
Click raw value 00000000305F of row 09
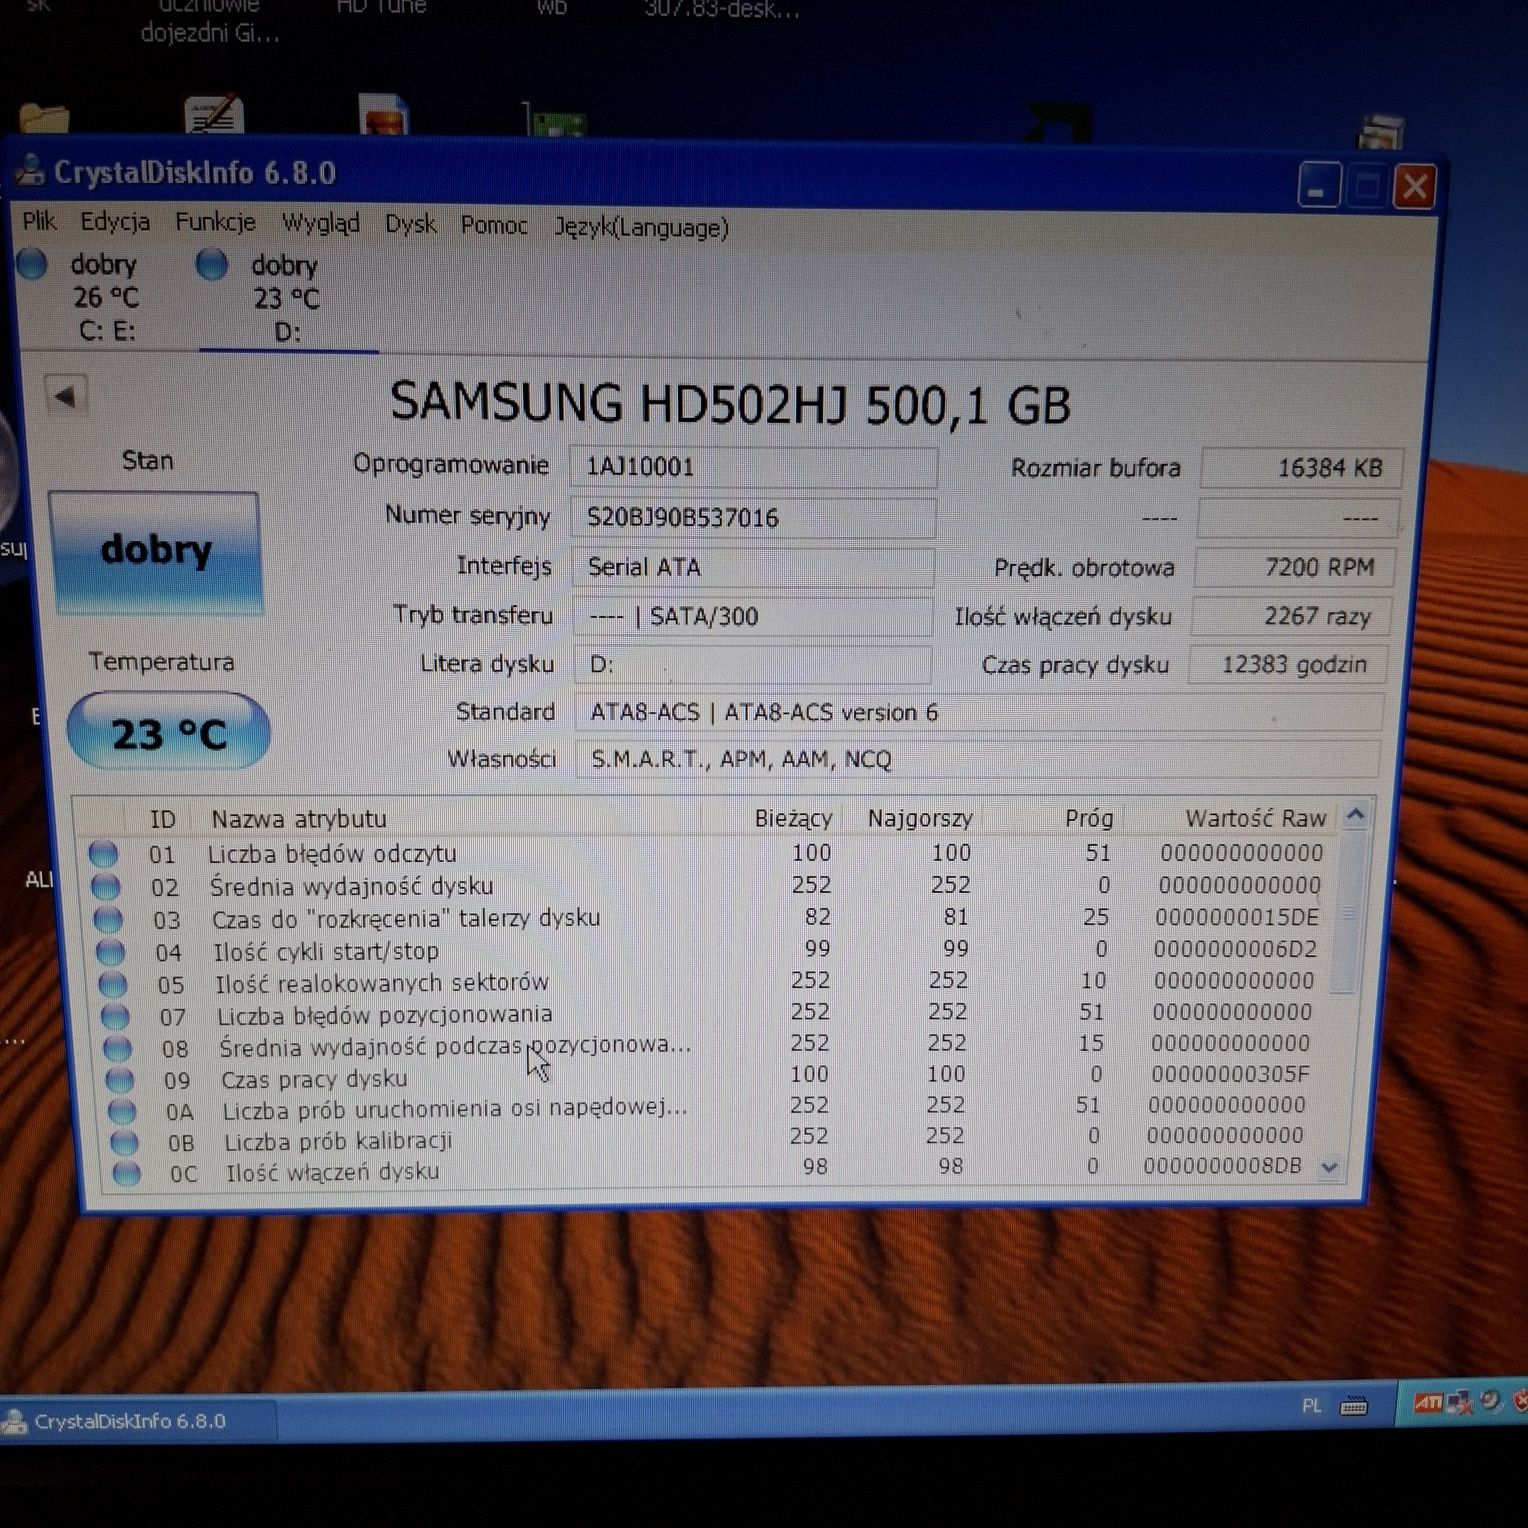[1230, 1074]
